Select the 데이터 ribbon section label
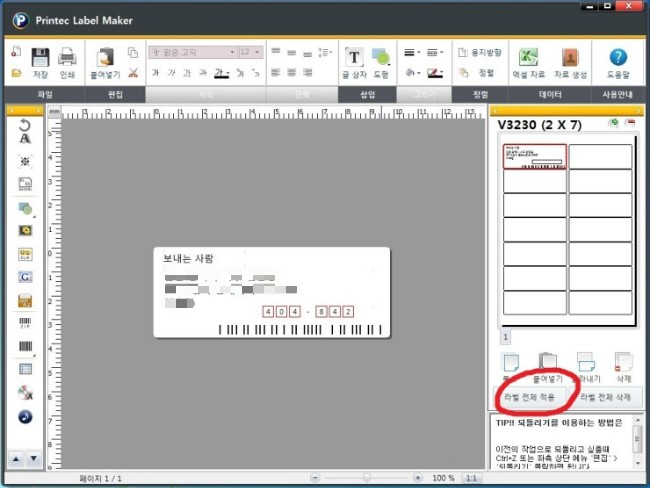 coord(550,95)
